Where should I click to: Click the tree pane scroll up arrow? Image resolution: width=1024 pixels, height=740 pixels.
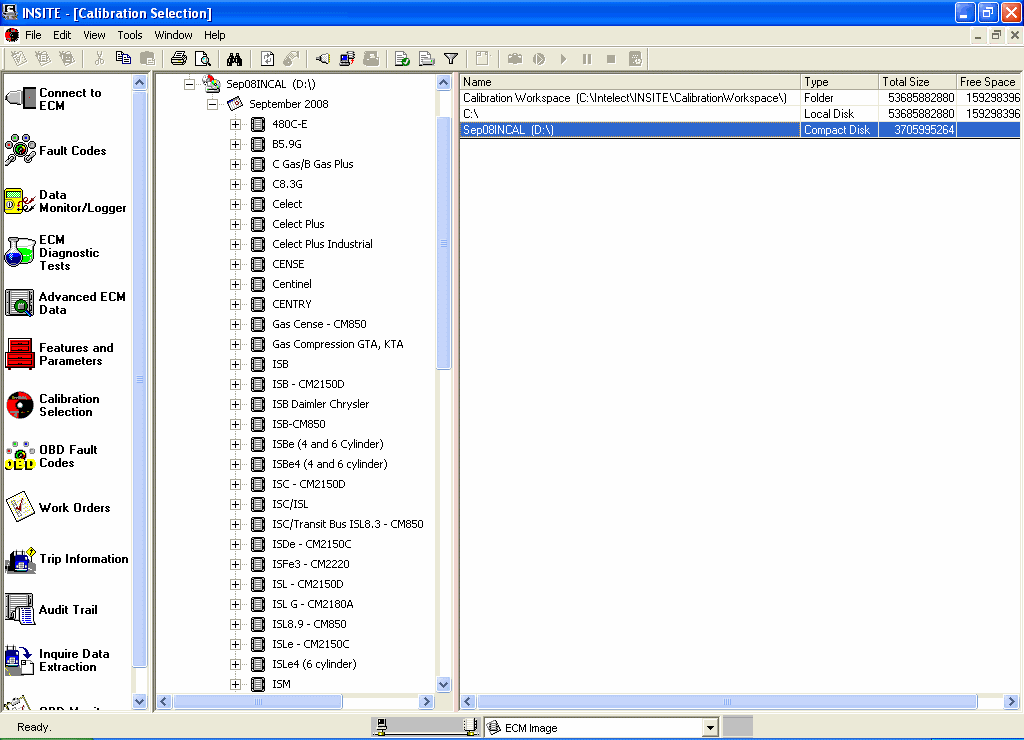click(x=443, y=82)
